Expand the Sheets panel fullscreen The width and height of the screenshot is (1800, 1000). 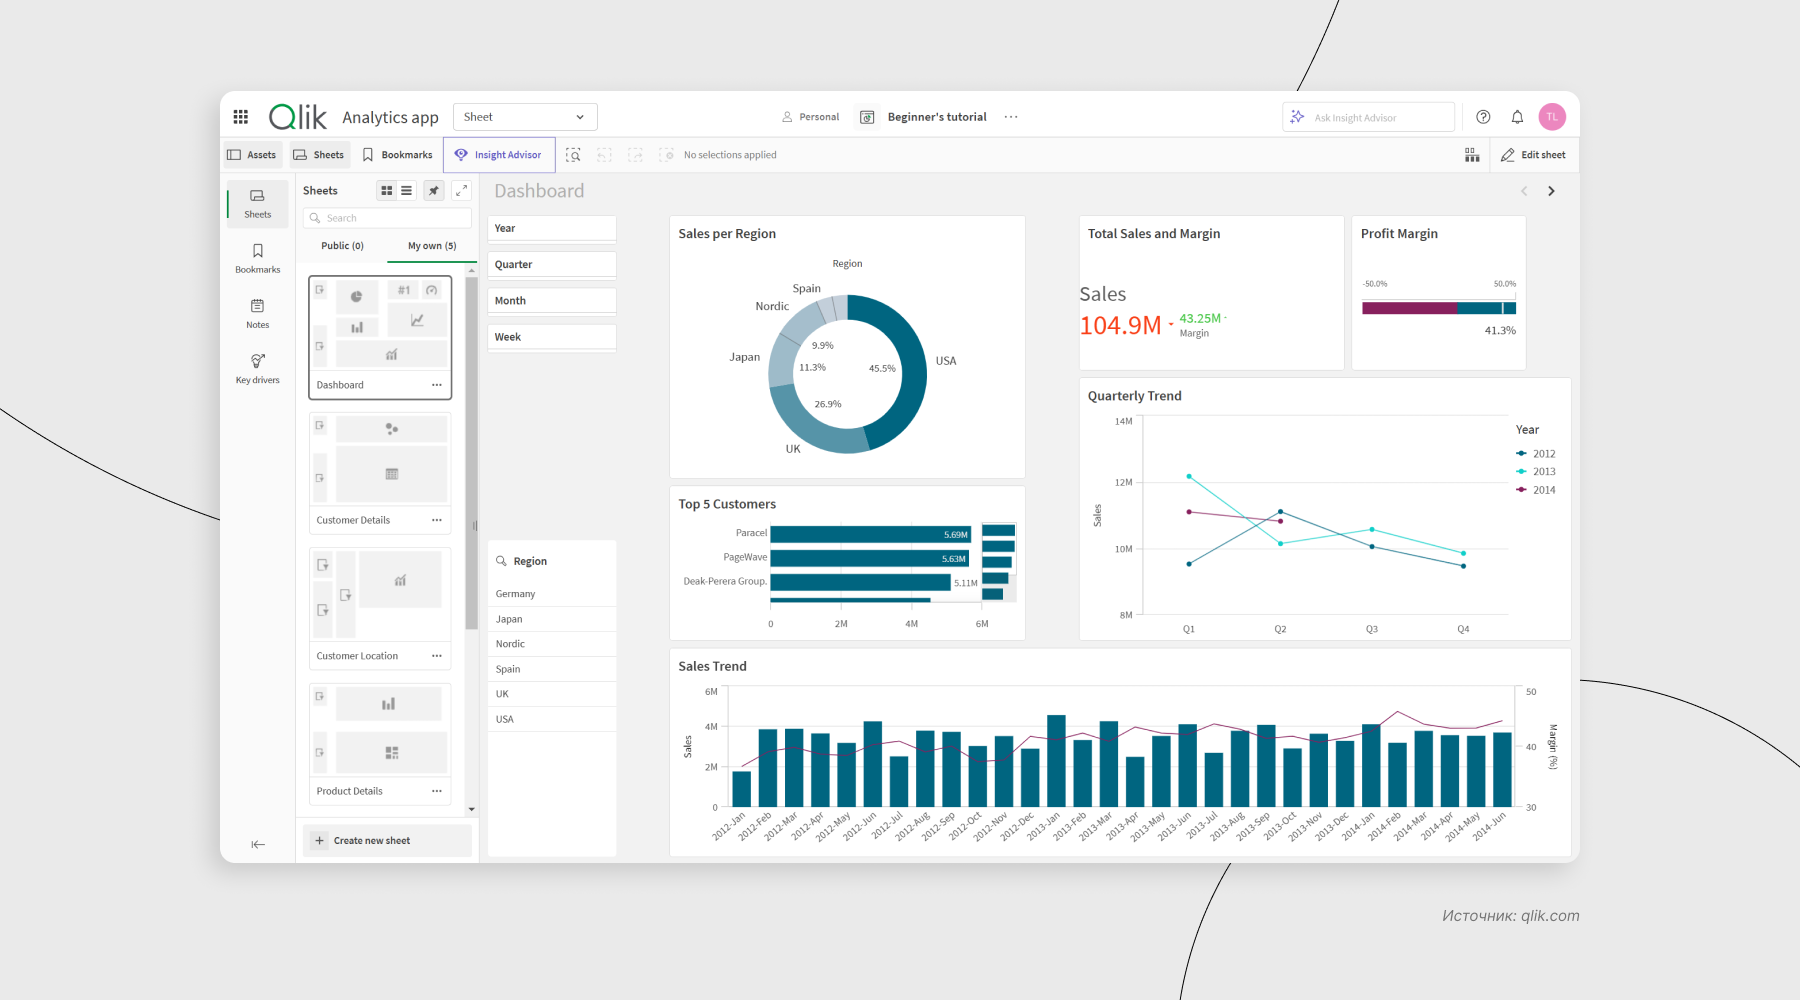click(x=461, y=190)
